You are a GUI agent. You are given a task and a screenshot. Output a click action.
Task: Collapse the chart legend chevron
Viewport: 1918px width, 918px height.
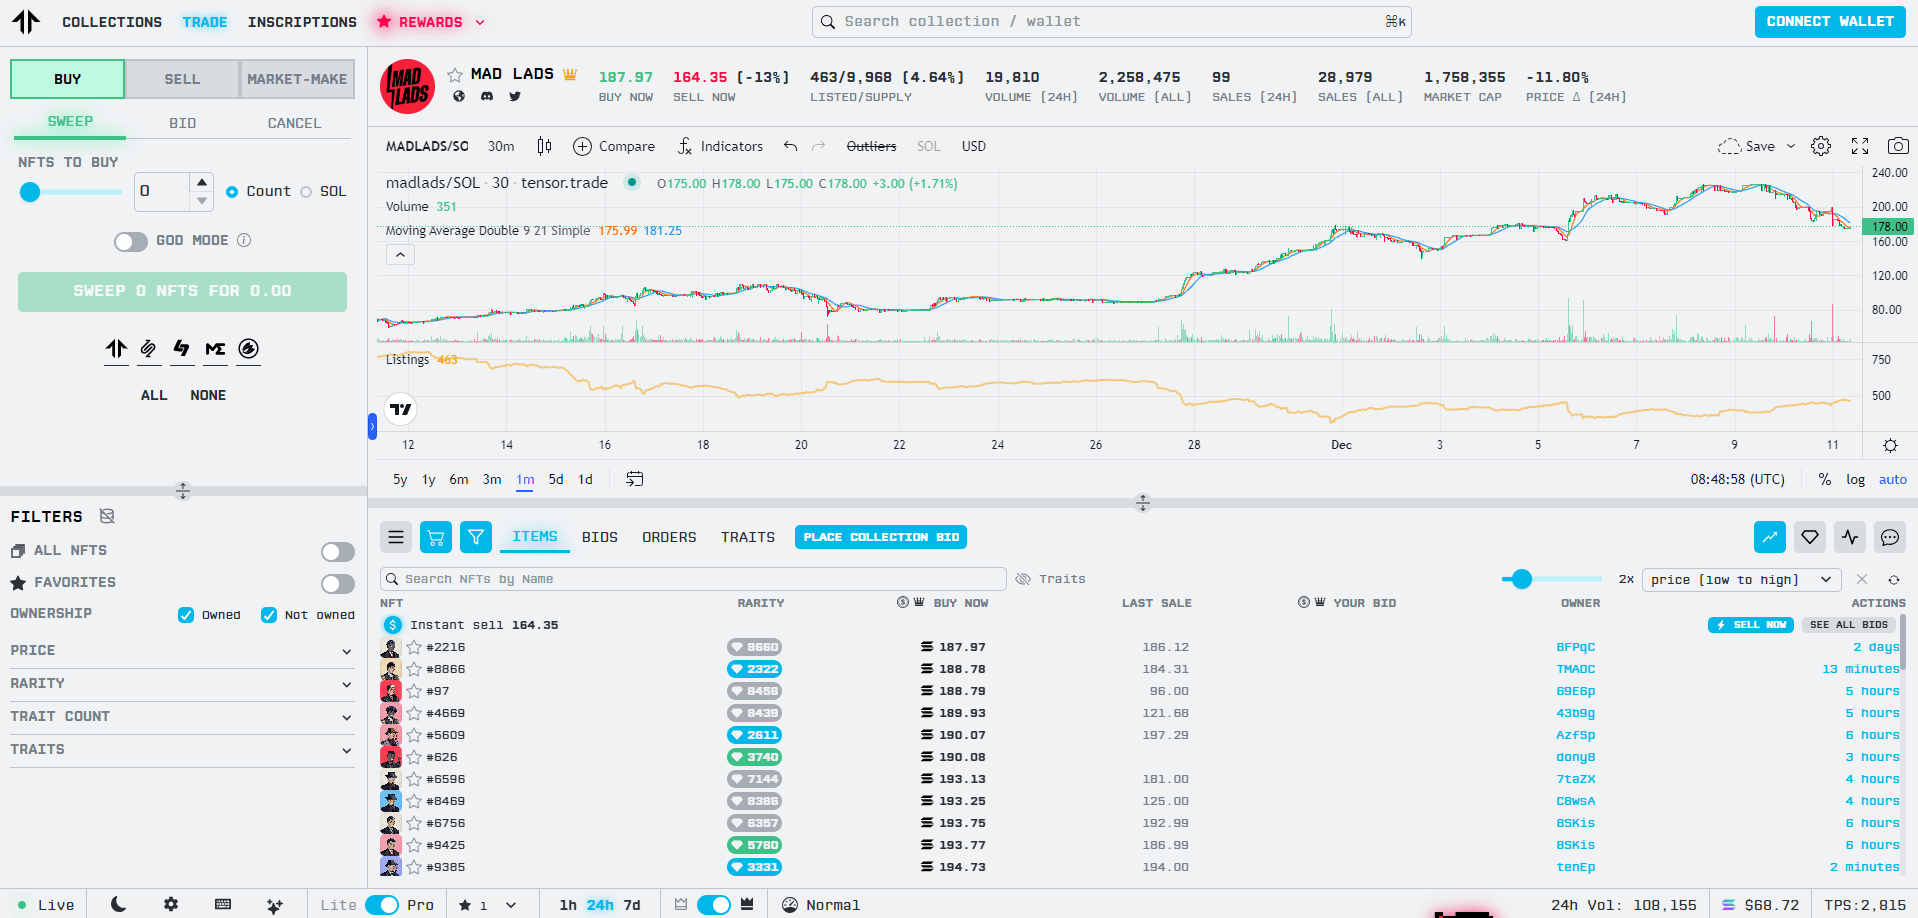pos(400,255)
